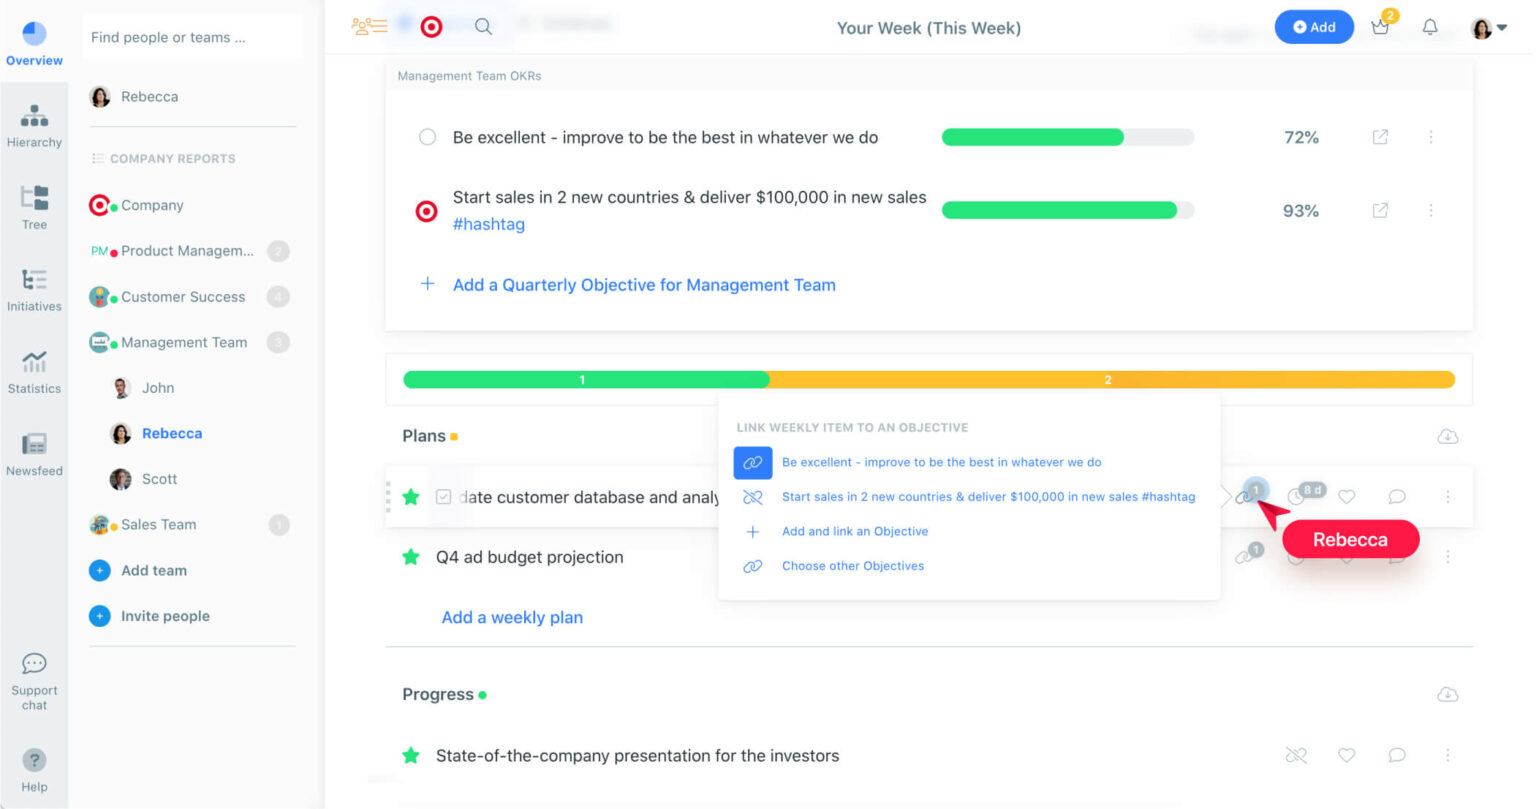1536x809 pixels.
Task: Select the radio button next to Be excellent objective
Action: click(x=427, y=137)
